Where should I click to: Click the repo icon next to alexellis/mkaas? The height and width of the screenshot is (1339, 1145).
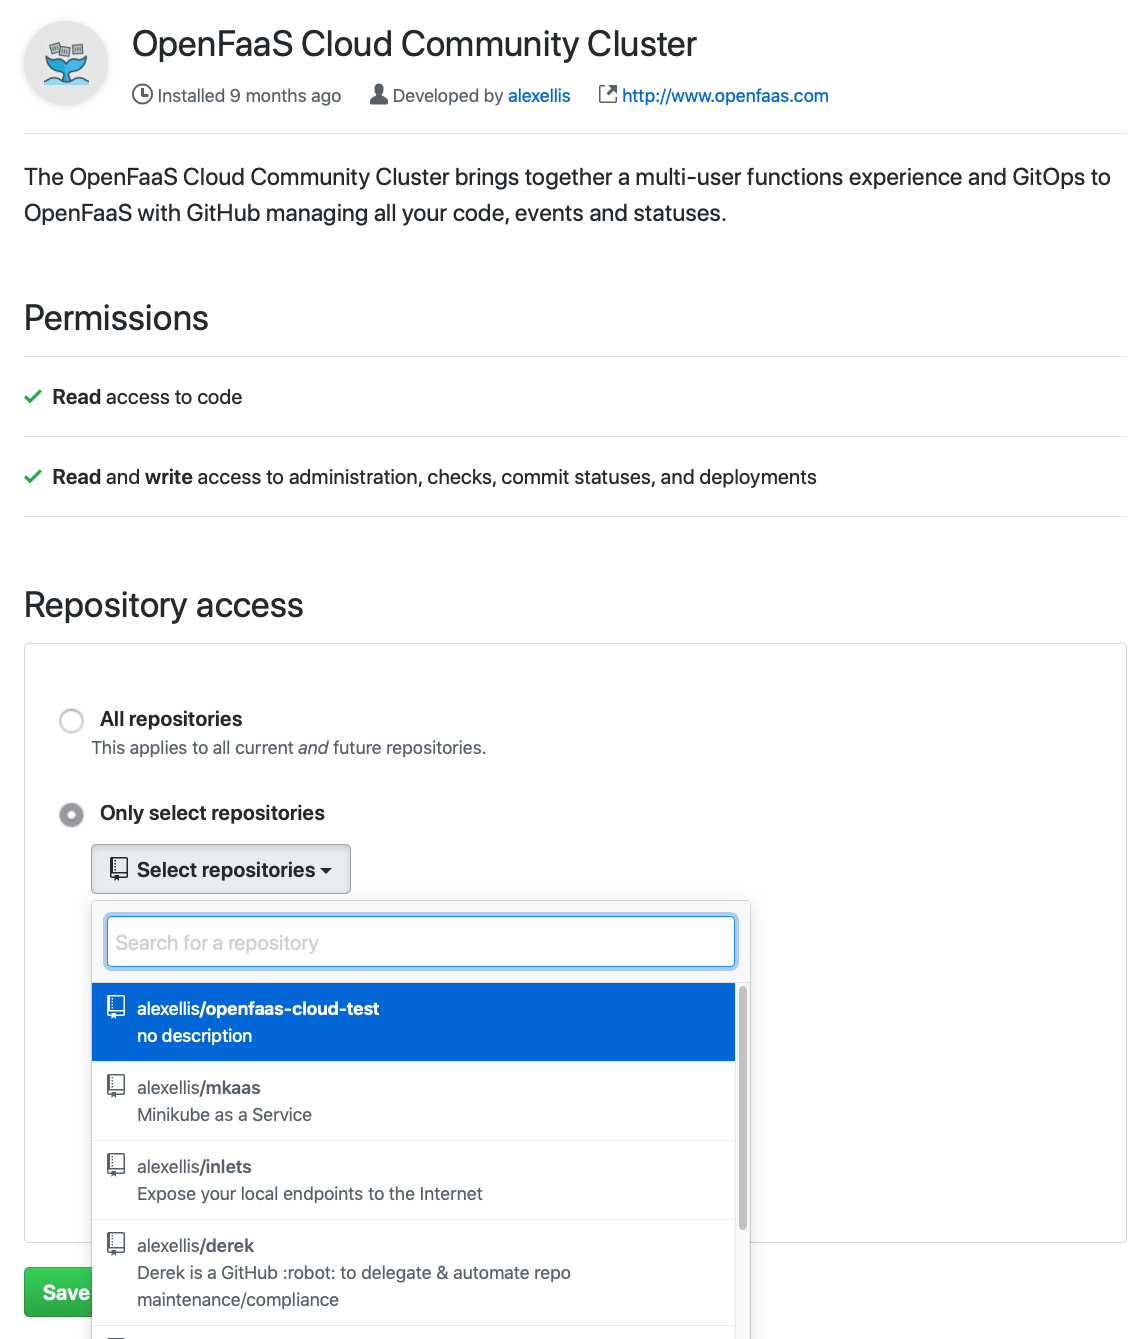[117, 1086]
